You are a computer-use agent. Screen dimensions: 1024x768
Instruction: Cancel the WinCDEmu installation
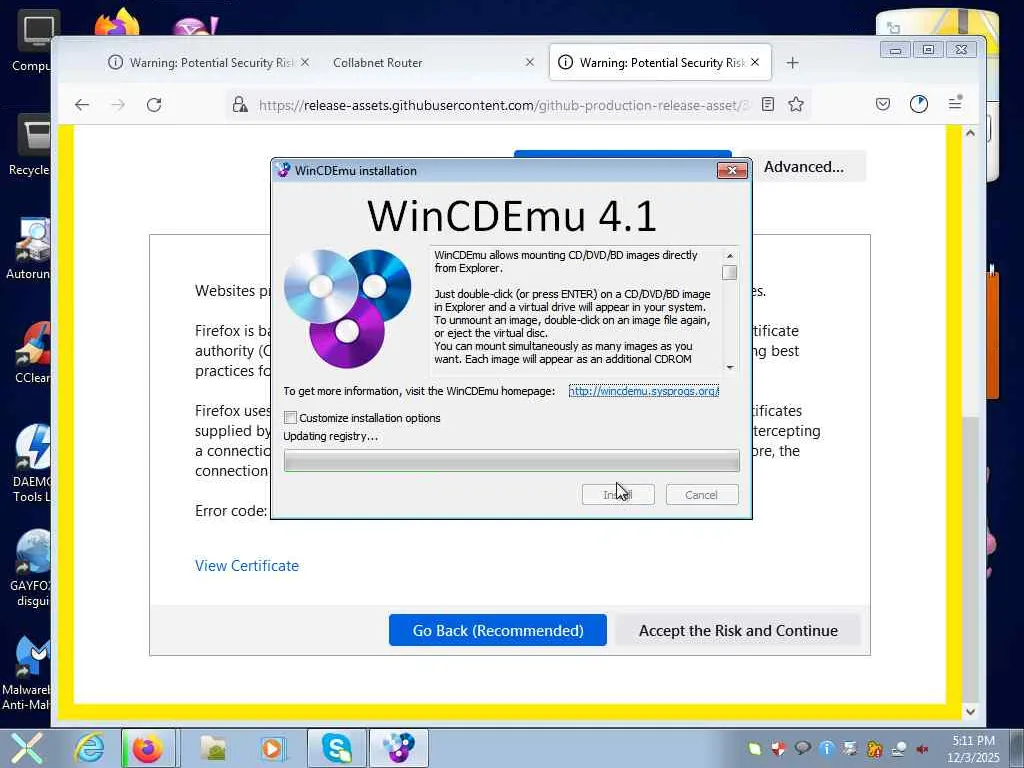702,494
